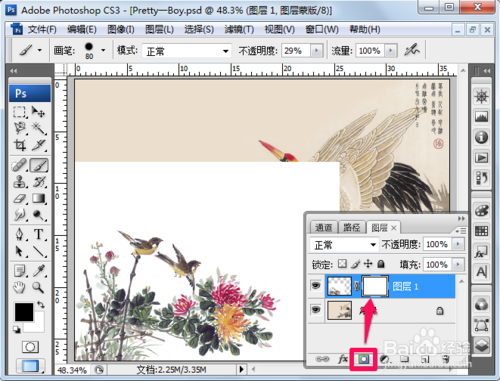Open the 编辑(E) menu
The width and height of the screenshot is (500, 381).
coord(82,30)
